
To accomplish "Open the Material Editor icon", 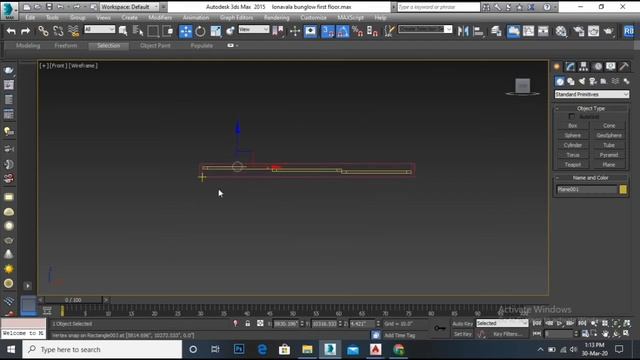I will [561, 31].
